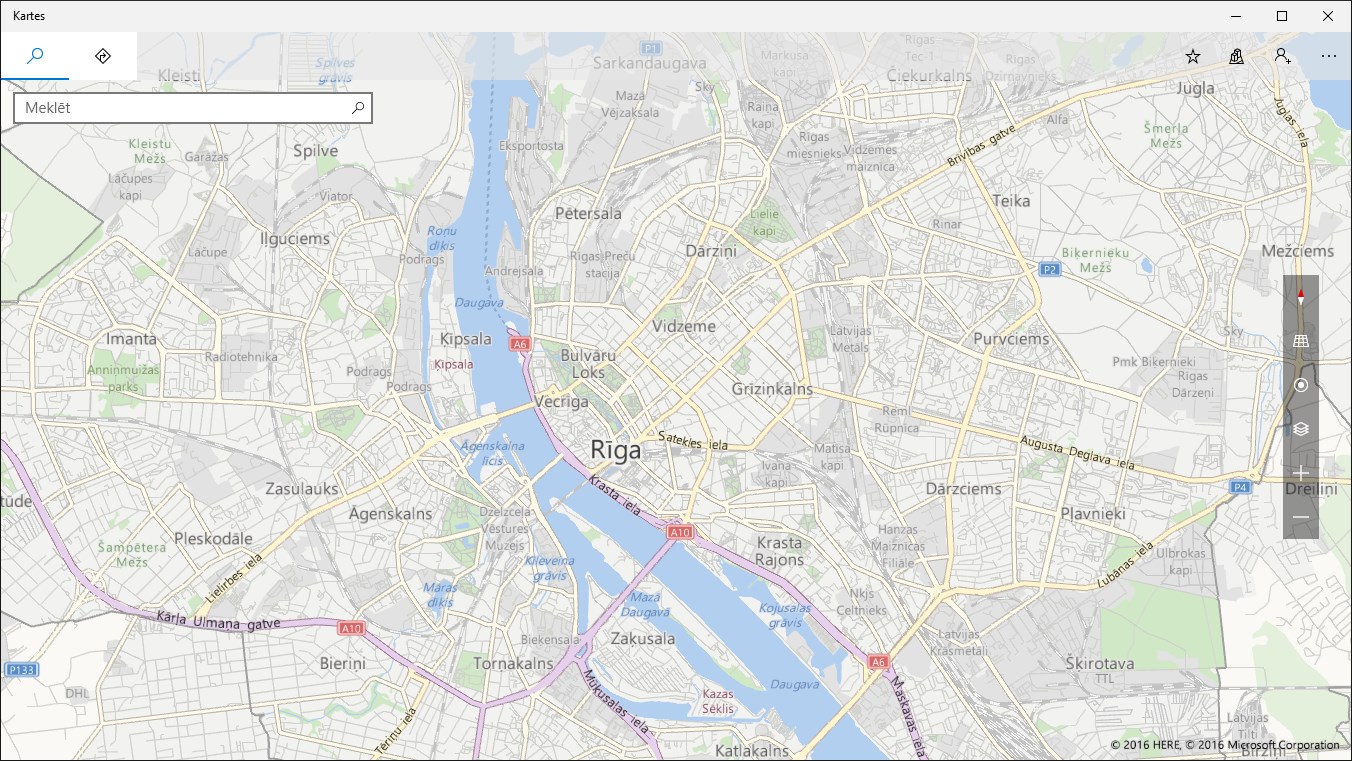Click the Zakusala label
This screenshot has height=761, width=1352.
coord(643,639)
